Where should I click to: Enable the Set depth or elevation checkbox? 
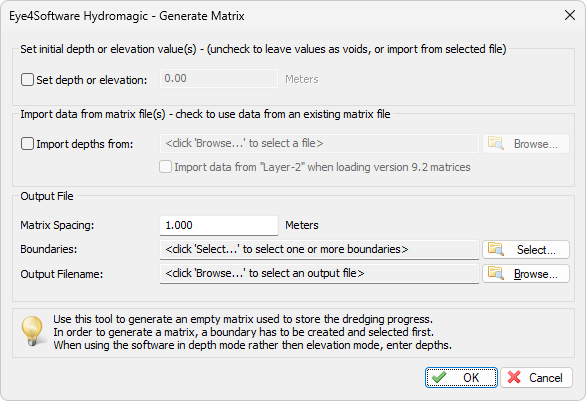pyautogui.click(x=27, y=80)
